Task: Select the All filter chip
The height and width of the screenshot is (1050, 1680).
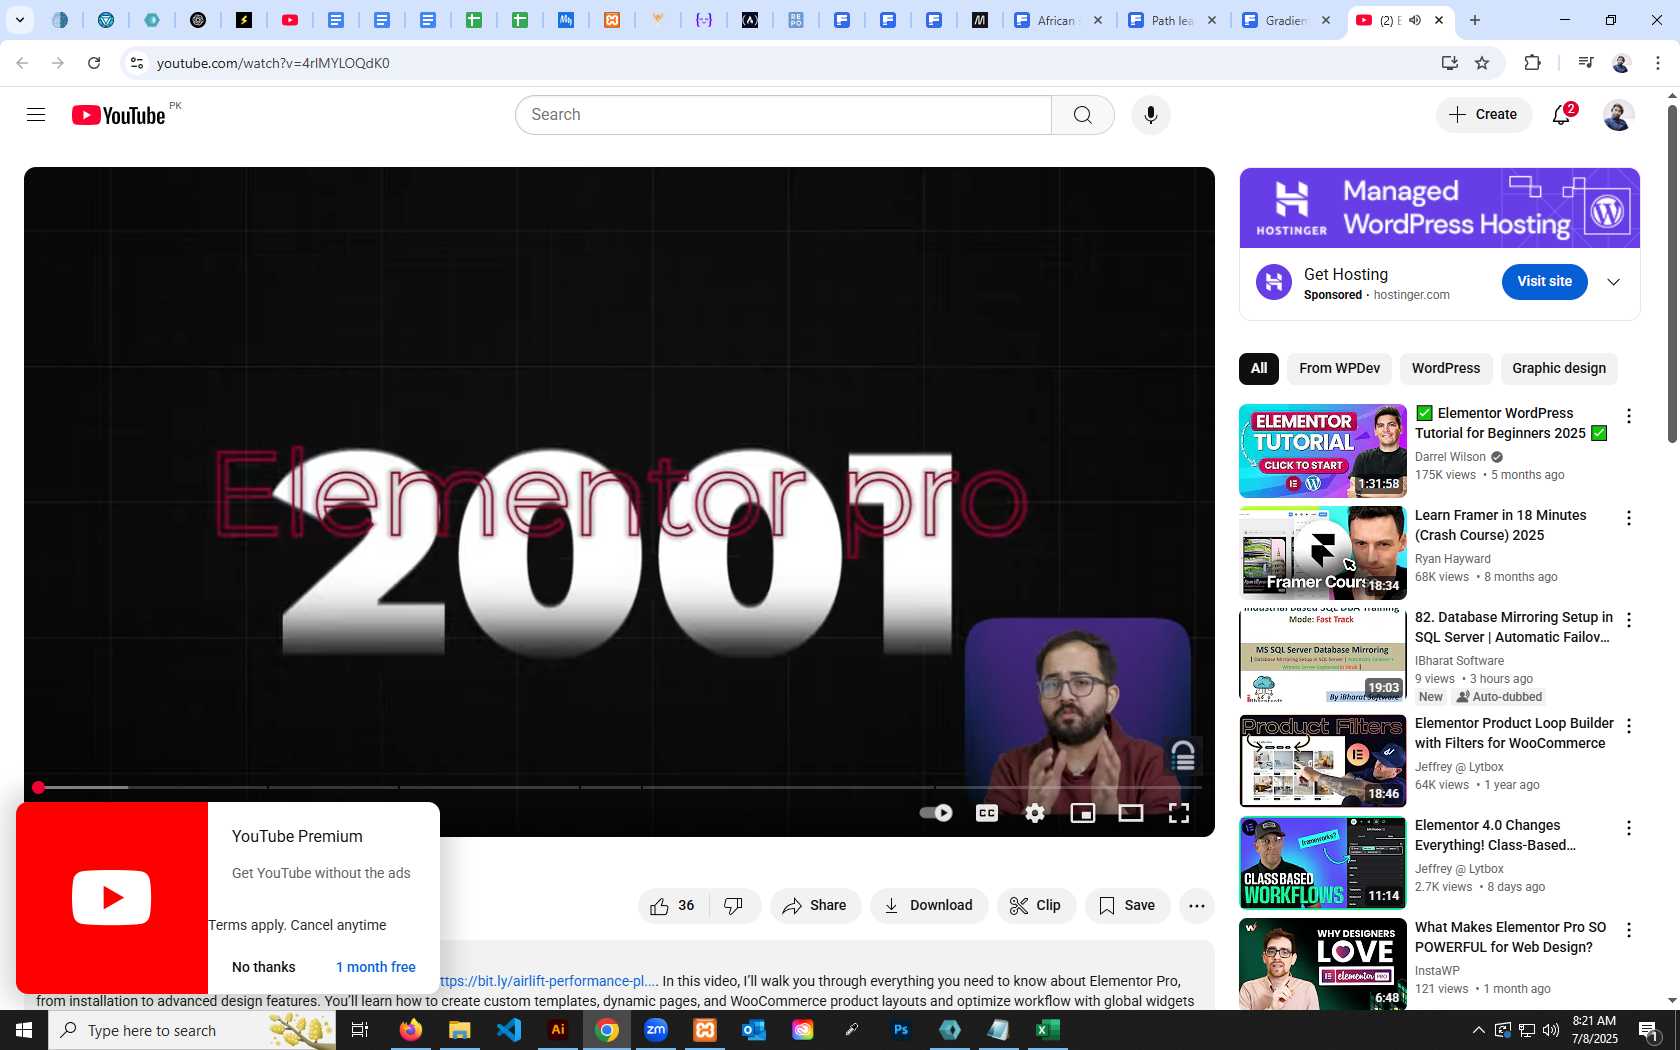Action: [1259, 369]
